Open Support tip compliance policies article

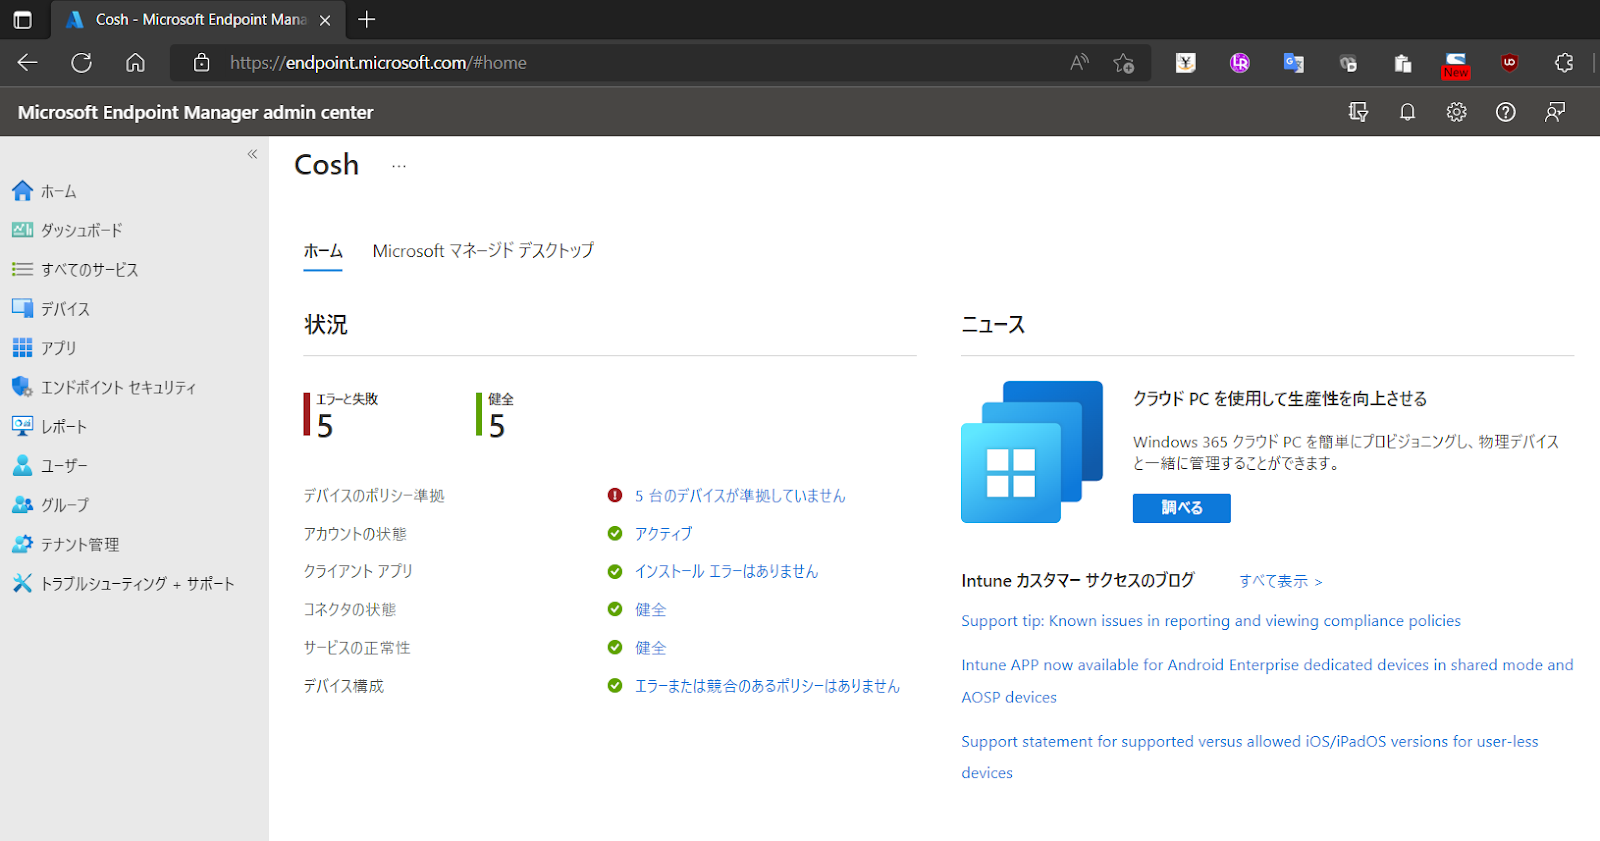[x=1211, y=621]
